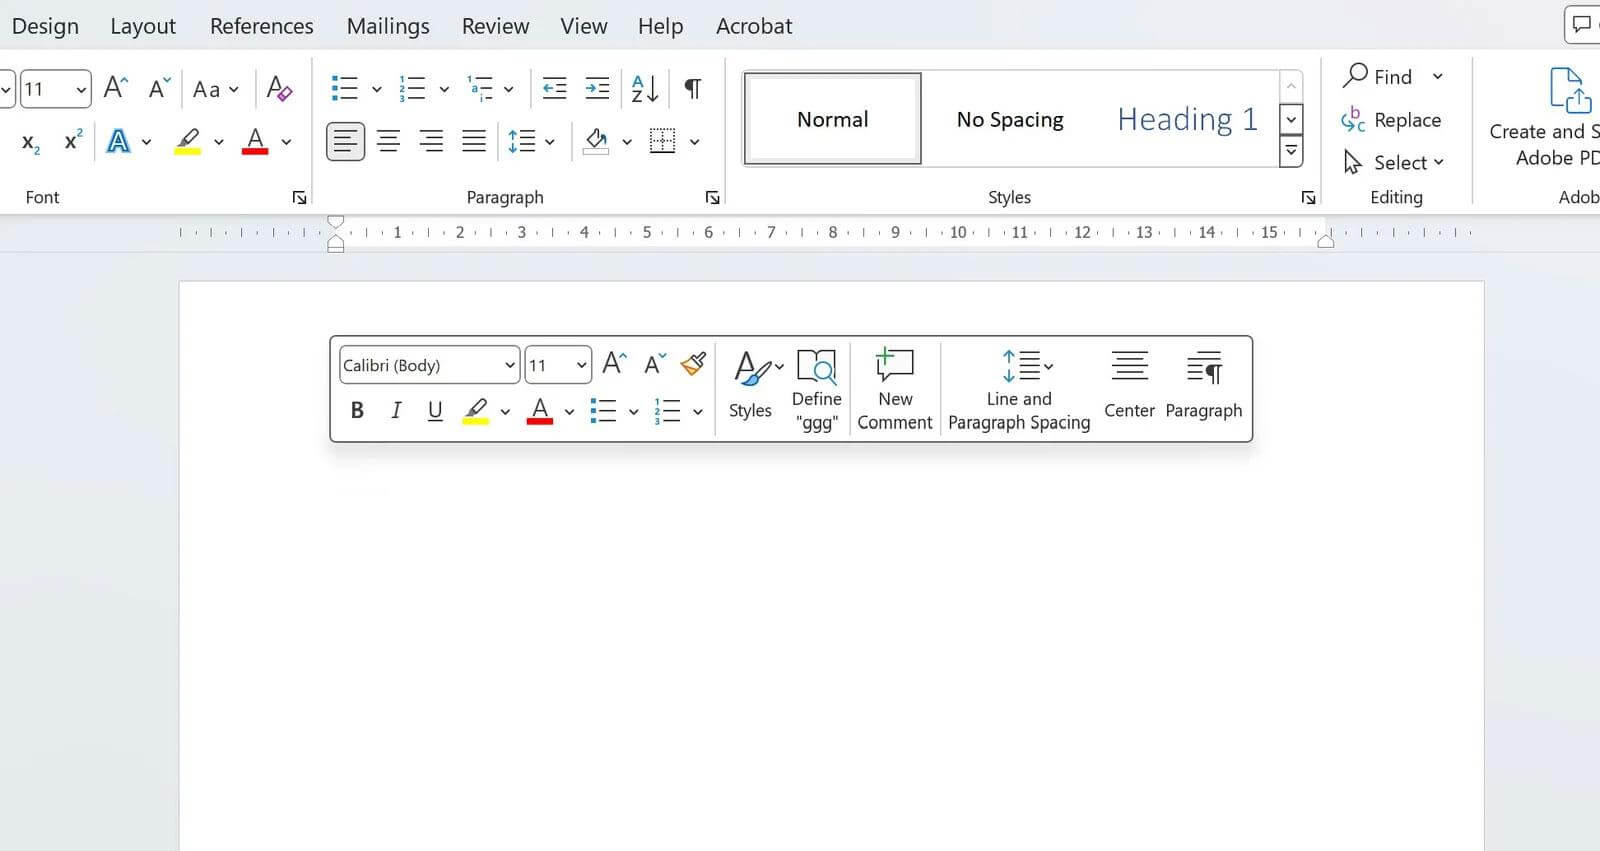
Task: Apply red font color in ribbon
Action: [256, 141]
